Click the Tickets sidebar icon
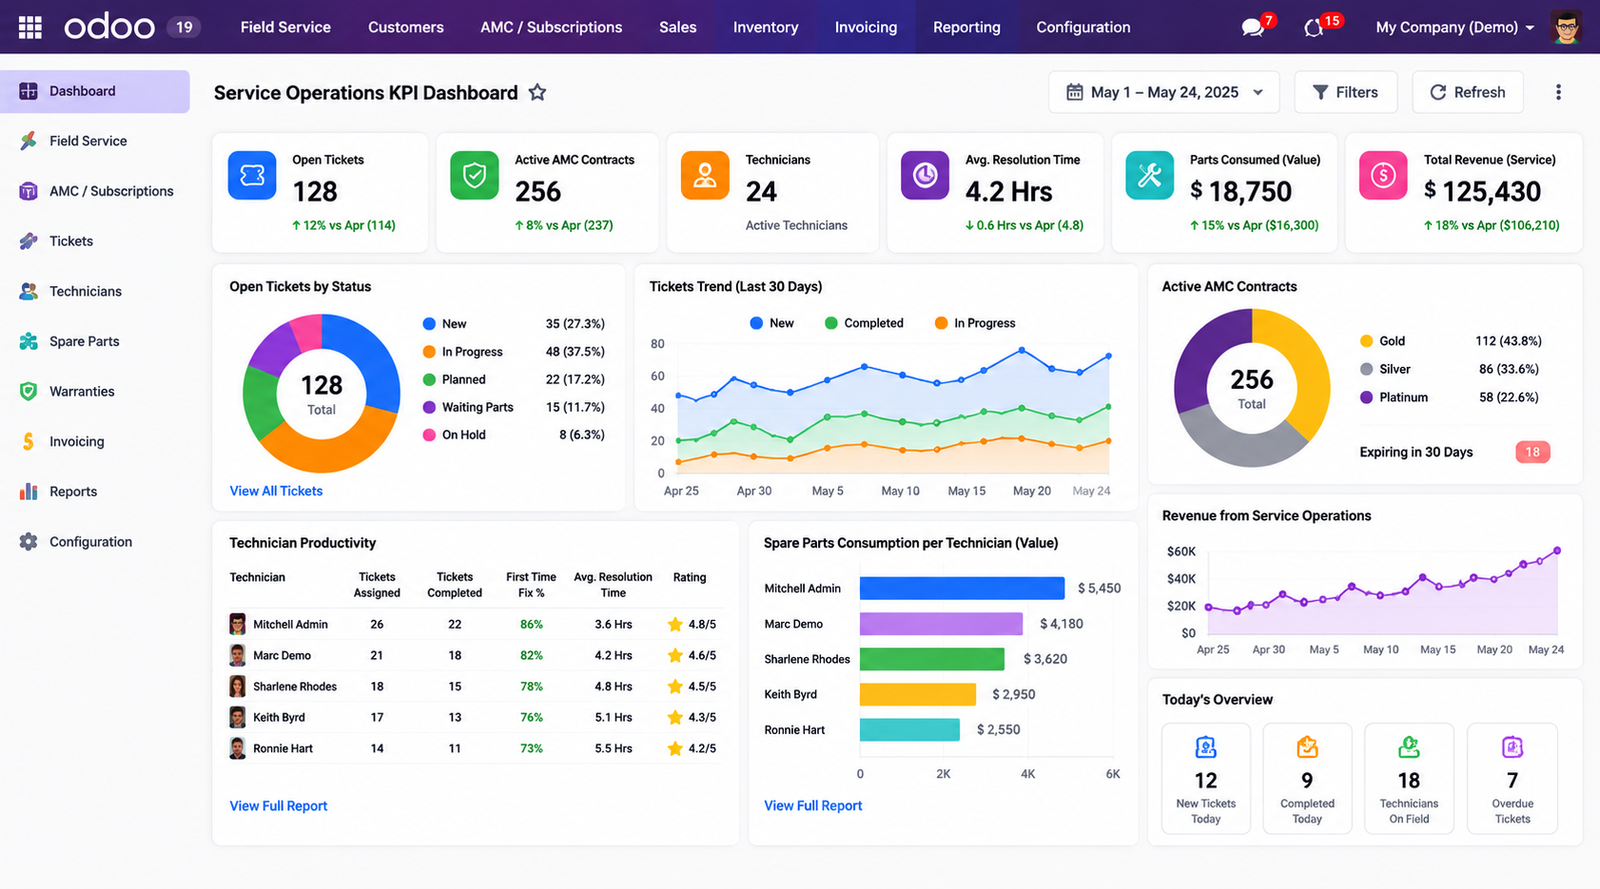1600x889 pixels. [x=28, y=241]
